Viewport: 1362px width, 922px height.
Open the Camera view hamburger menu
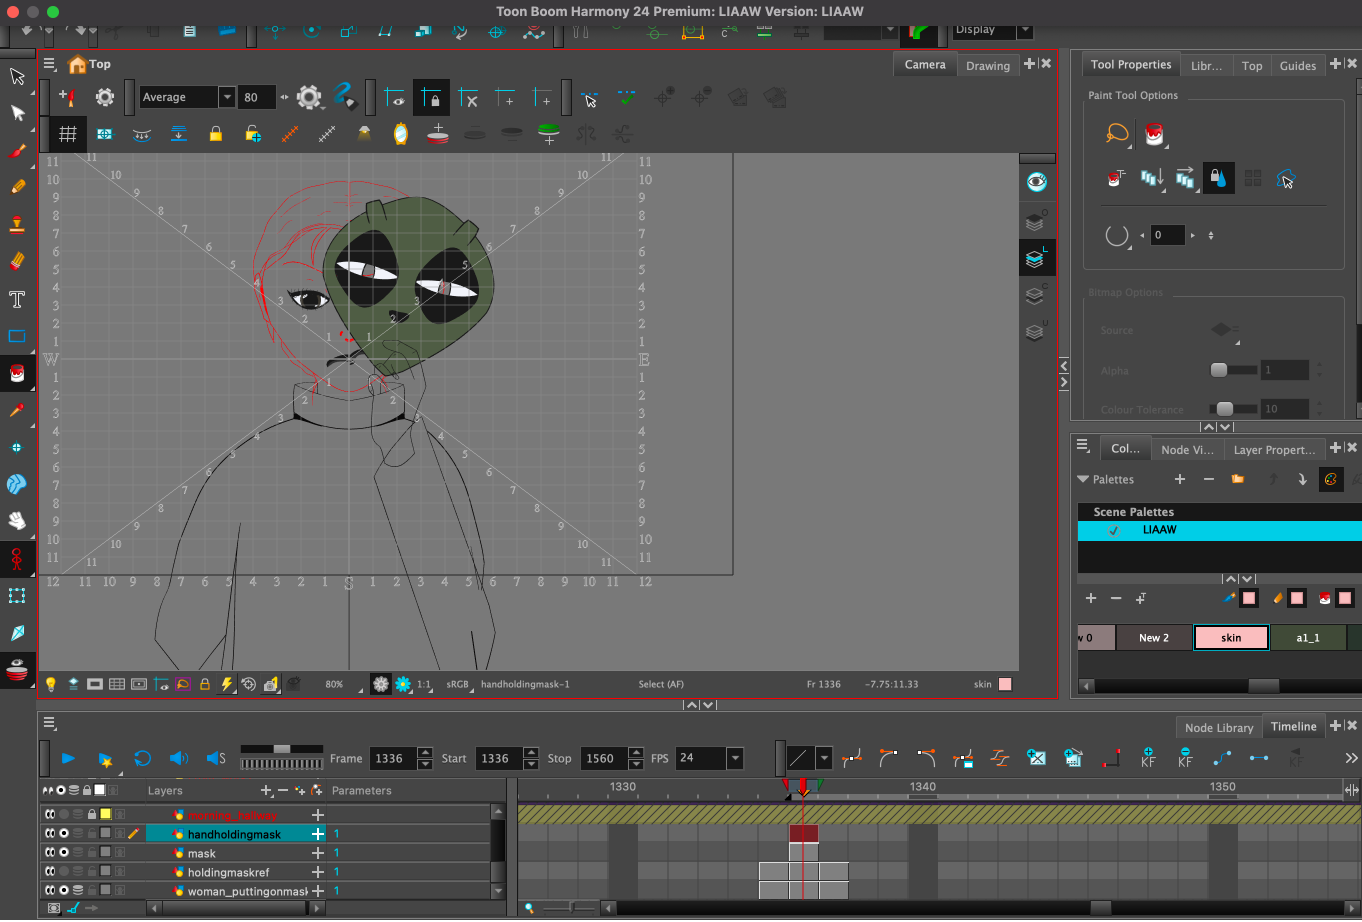click(x=49, y=64)
